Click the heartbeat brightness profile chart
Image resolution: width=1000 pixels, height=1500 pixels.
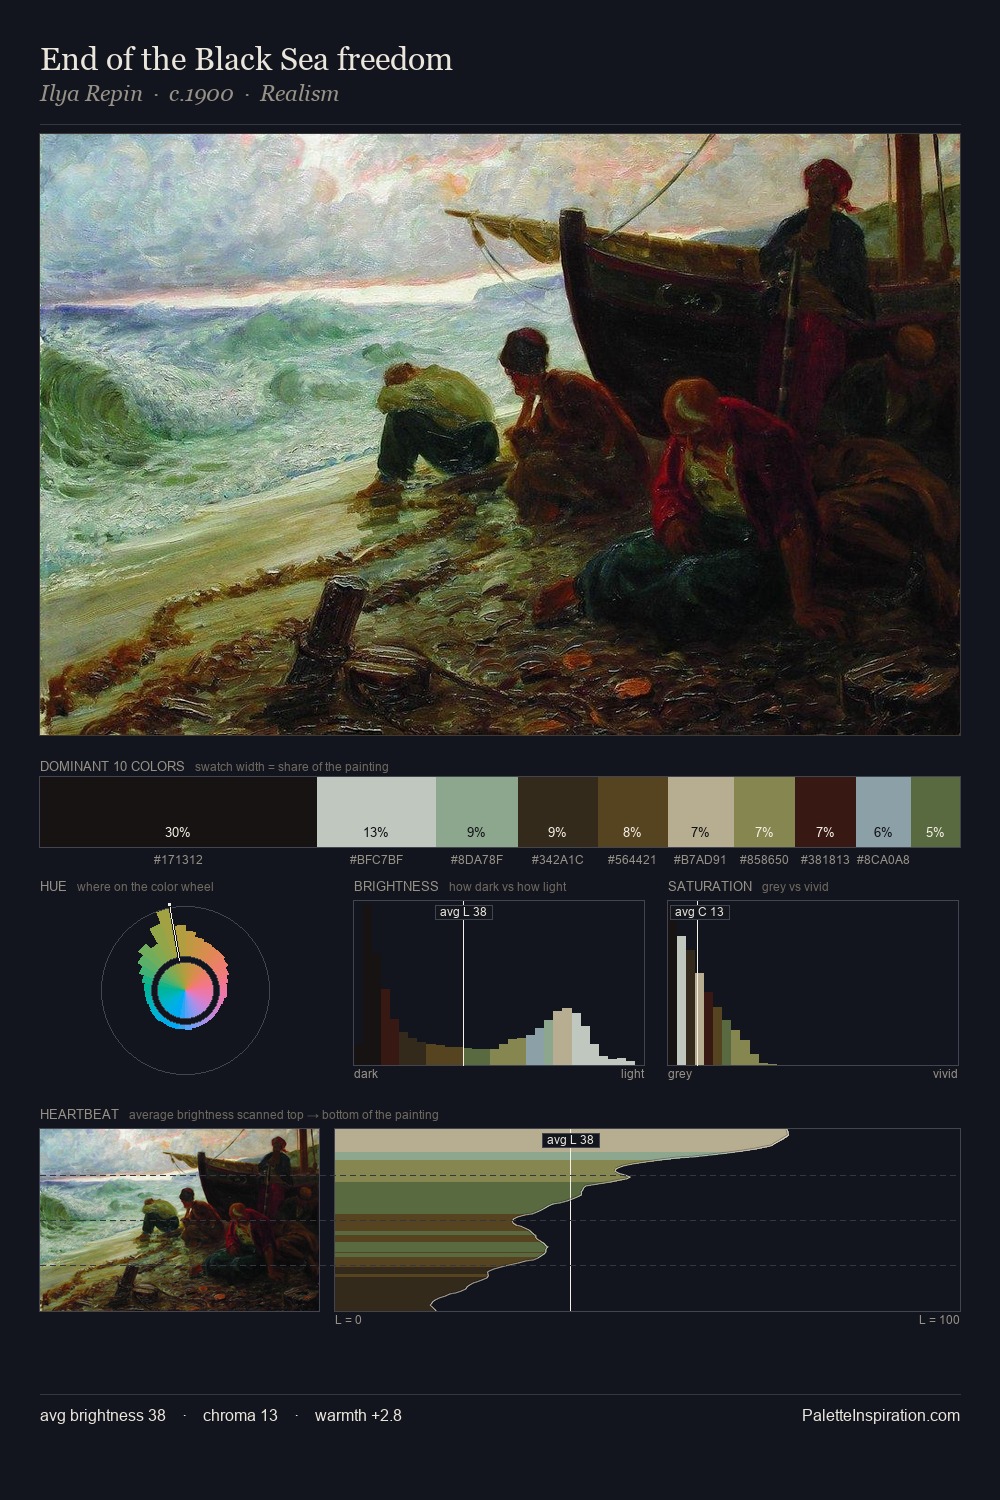point(647,1220)
